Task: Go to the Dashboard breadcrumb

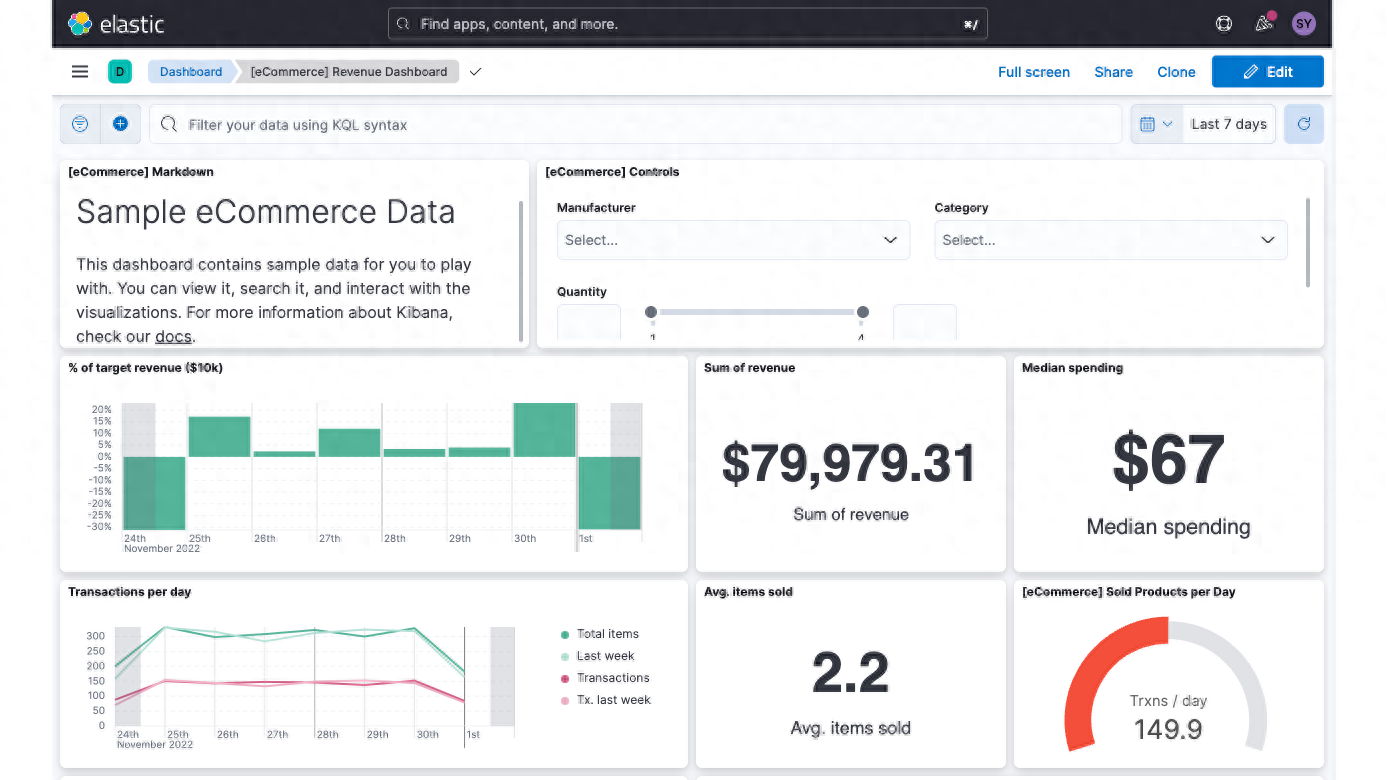Action: 191,72
